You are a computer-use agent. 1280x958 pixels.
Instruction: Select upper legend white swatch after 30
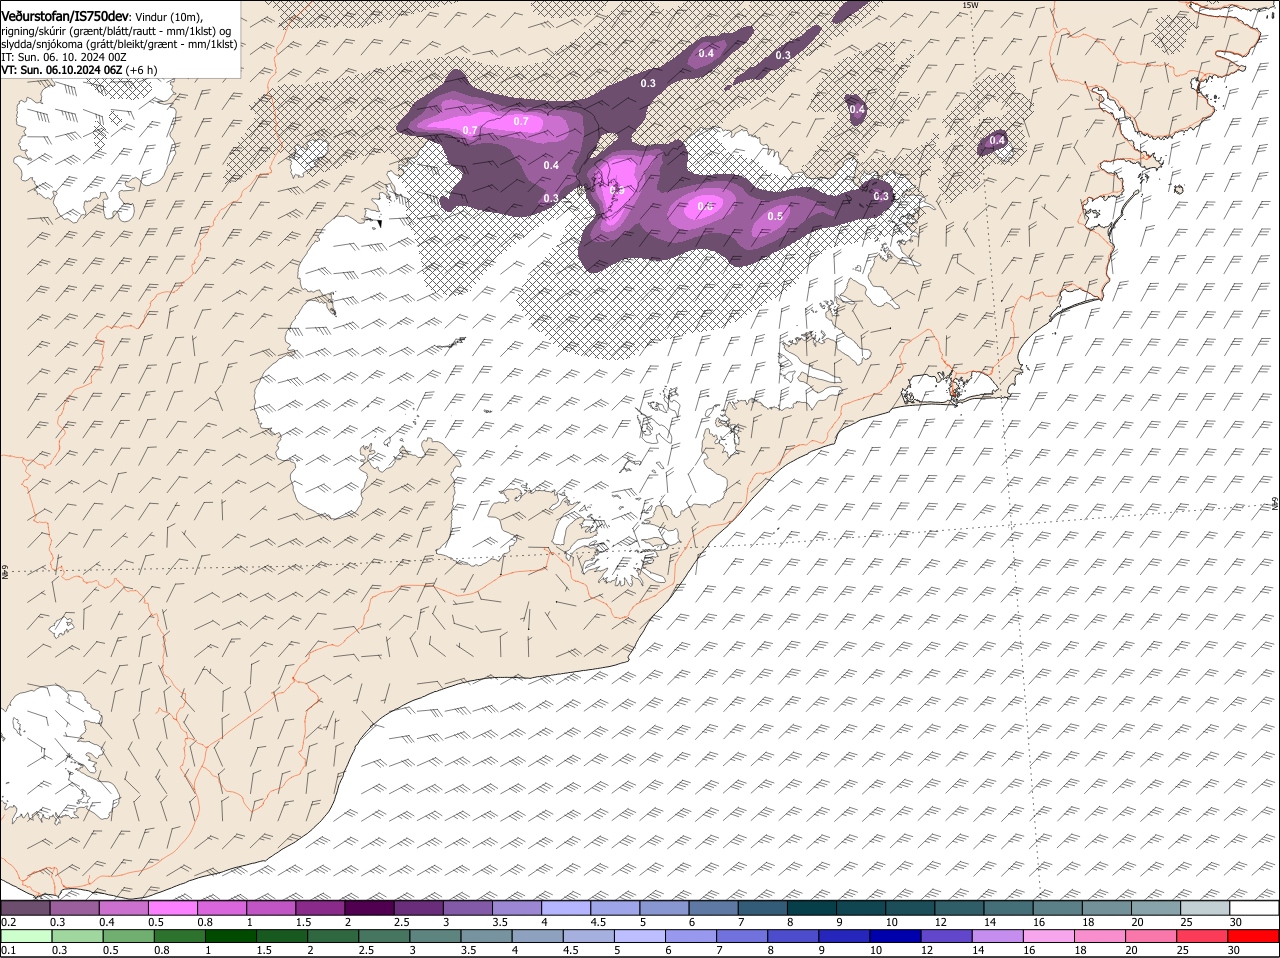point(1254,908)
